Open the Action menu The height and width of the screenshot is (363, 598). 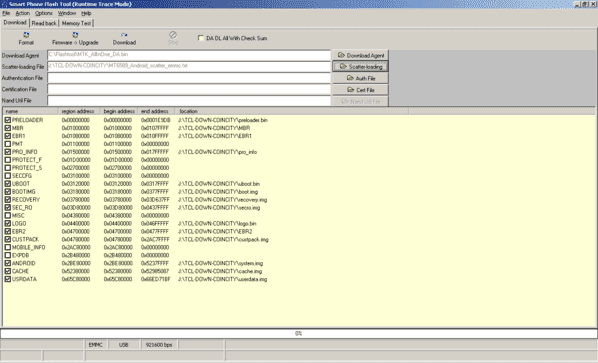click(23, 13)
